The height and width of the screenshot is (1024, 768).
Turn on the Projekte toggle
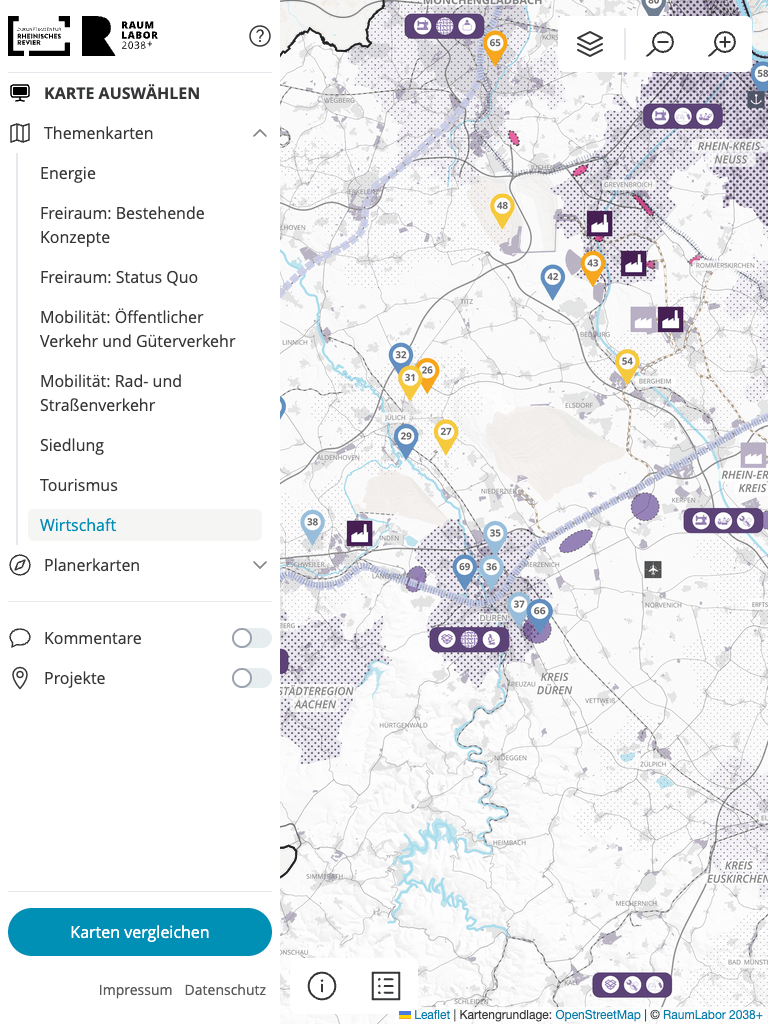[x=251, y=678]
